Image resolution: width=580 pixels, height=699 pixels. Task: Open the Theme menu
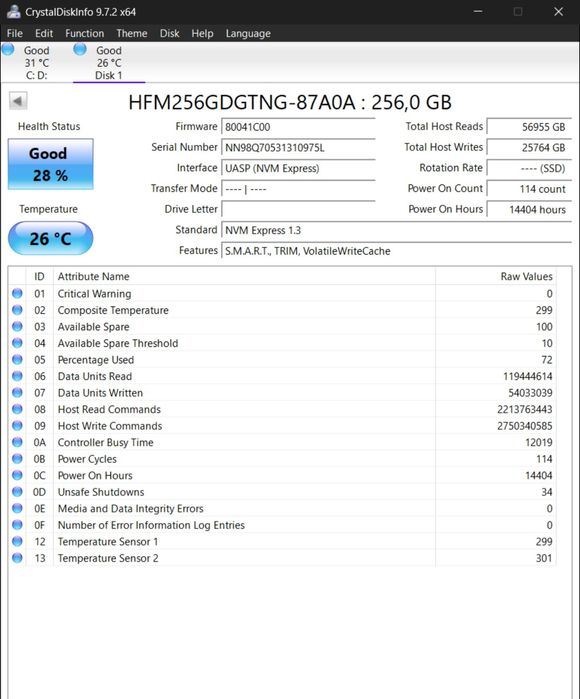point(132,33)
